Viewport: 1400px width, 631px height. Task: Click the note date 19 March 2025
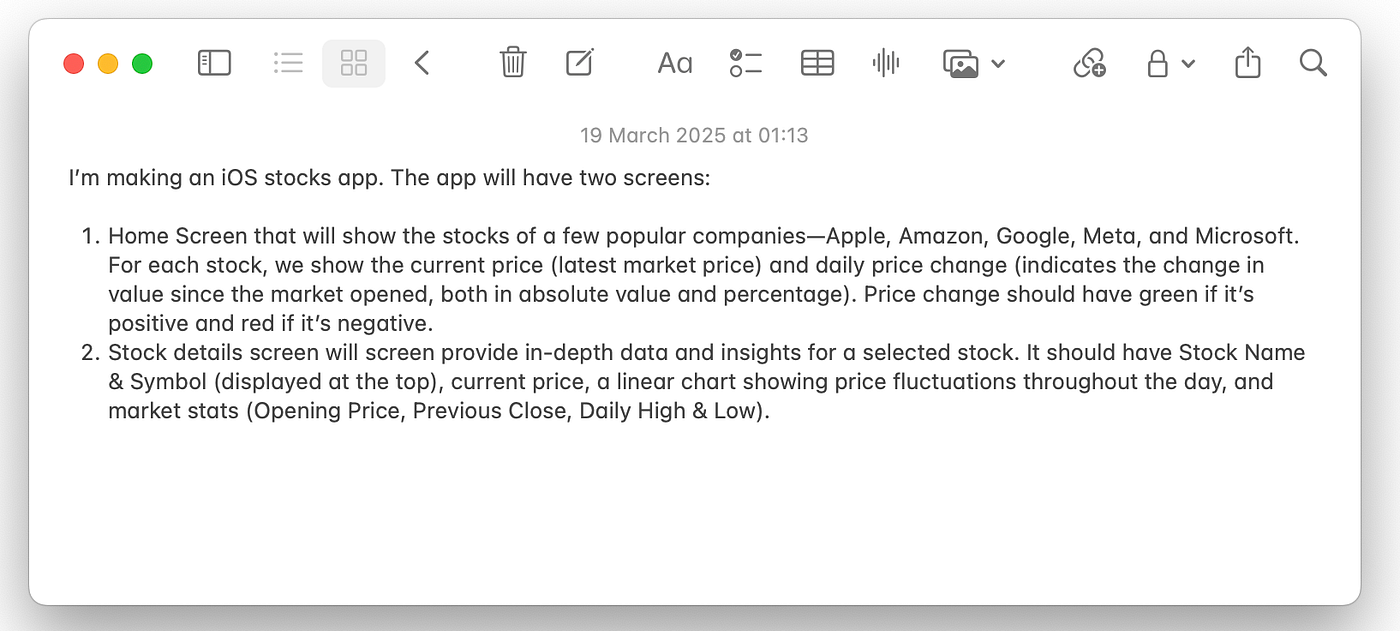694,135
